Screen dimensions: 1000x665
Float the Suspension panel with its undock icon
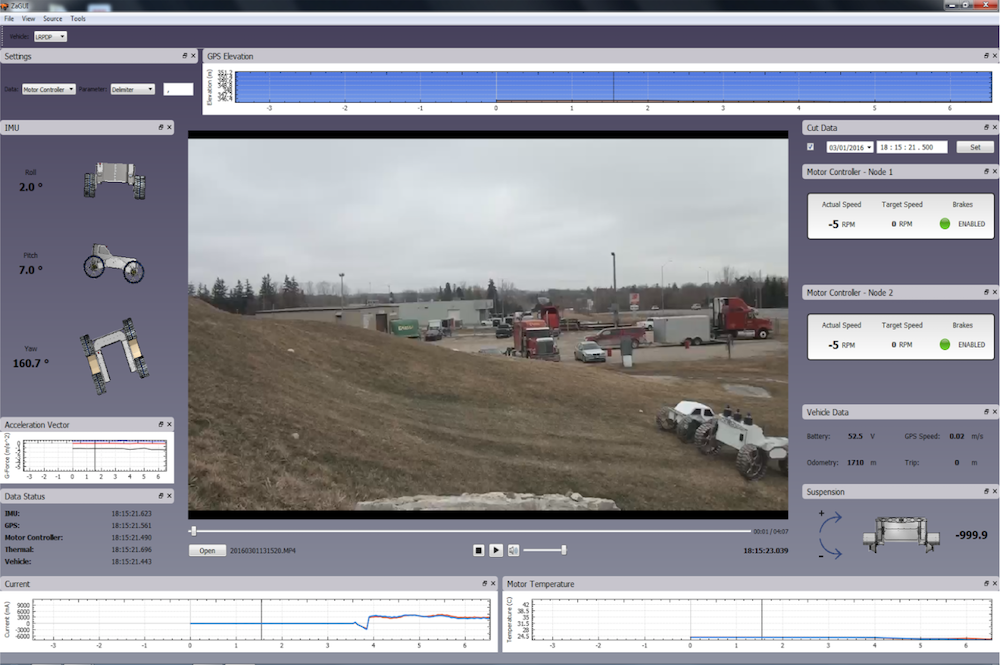click(x=984, y=492)
